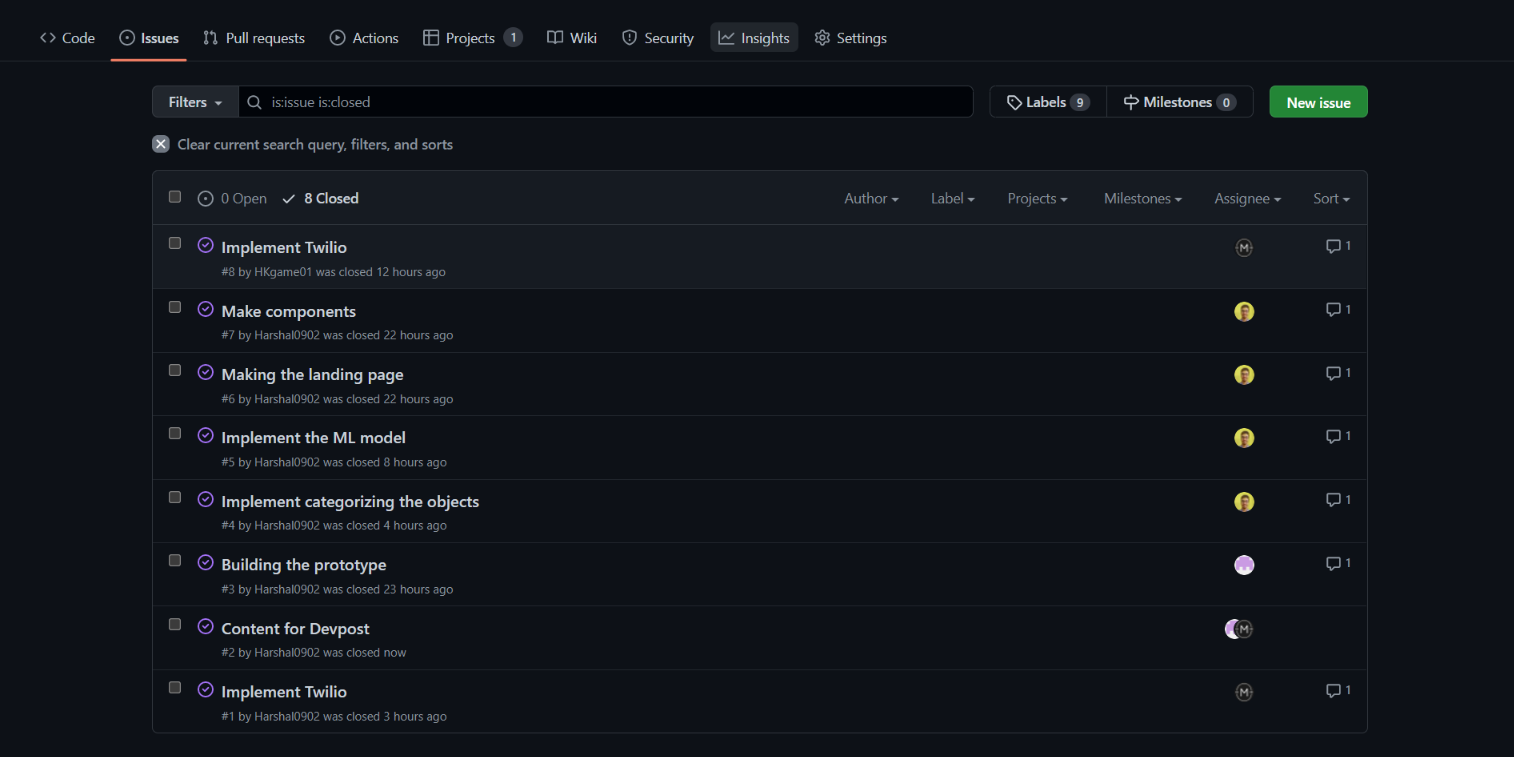
Task: Check the box for Building the prototype
Action: click(175, 560)
